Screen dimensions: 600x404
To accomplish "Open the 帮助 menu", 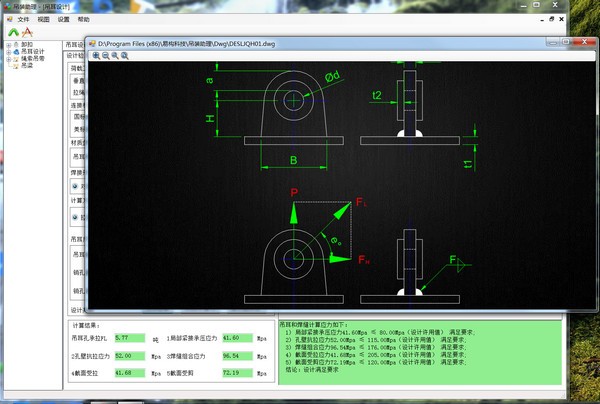I will 83,19.
